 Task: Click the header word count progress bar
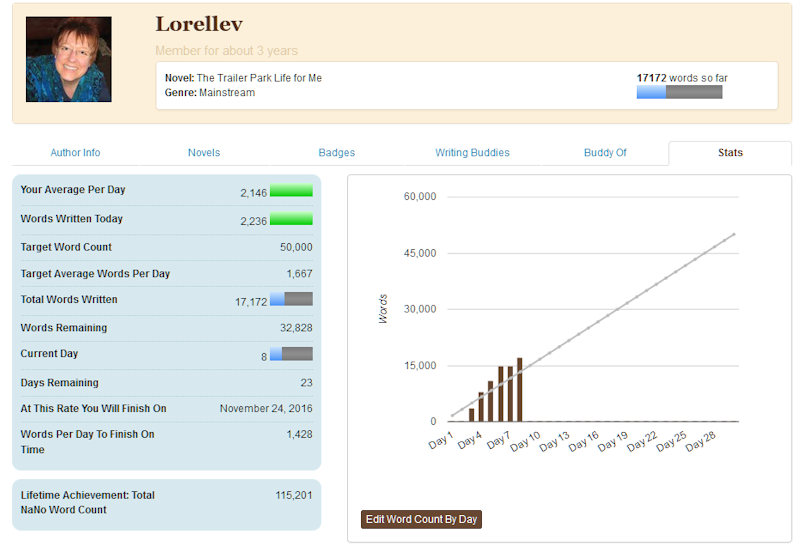(679, 92)
